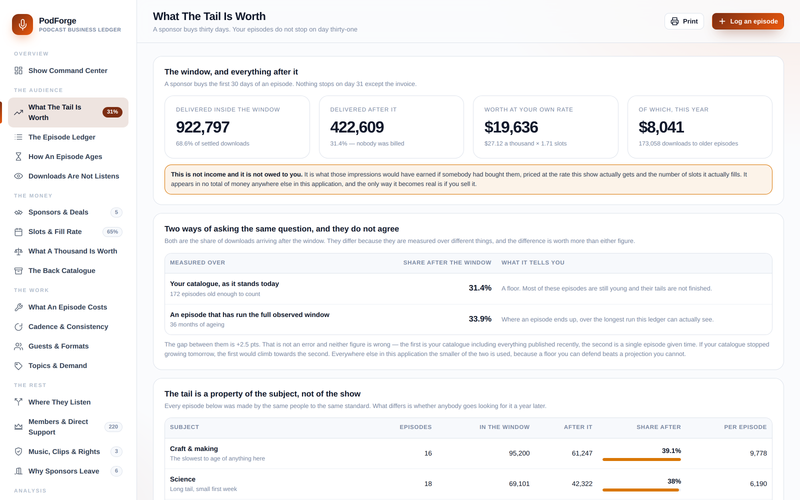Click the 422,609 delivered after it value
The width and height of the screenshot is (800, 500).
click(x=357, y=127)
